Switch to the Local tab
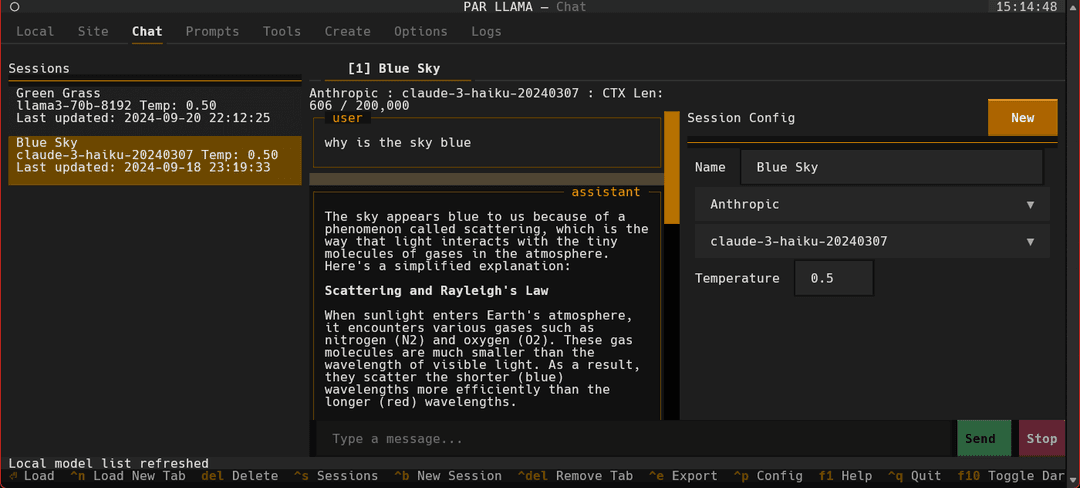This screenshot has height=488, width=1080. coord(35,32)
